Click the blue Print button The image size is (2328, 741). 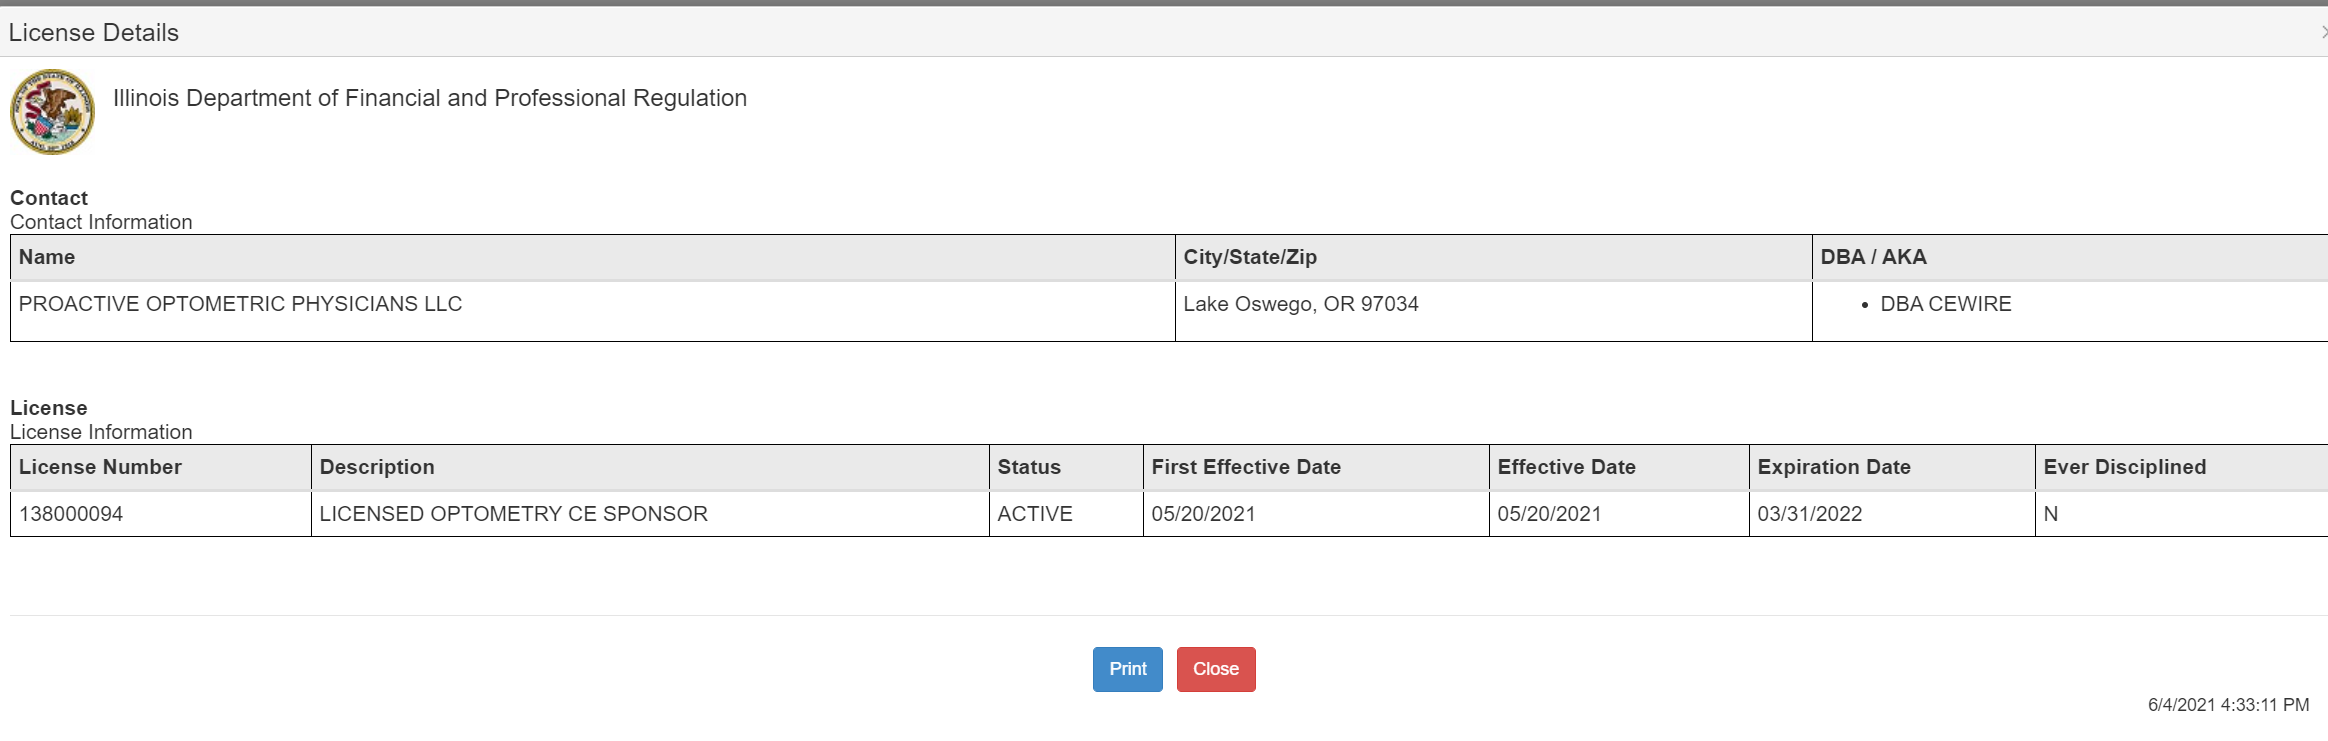pos(1127,669)
